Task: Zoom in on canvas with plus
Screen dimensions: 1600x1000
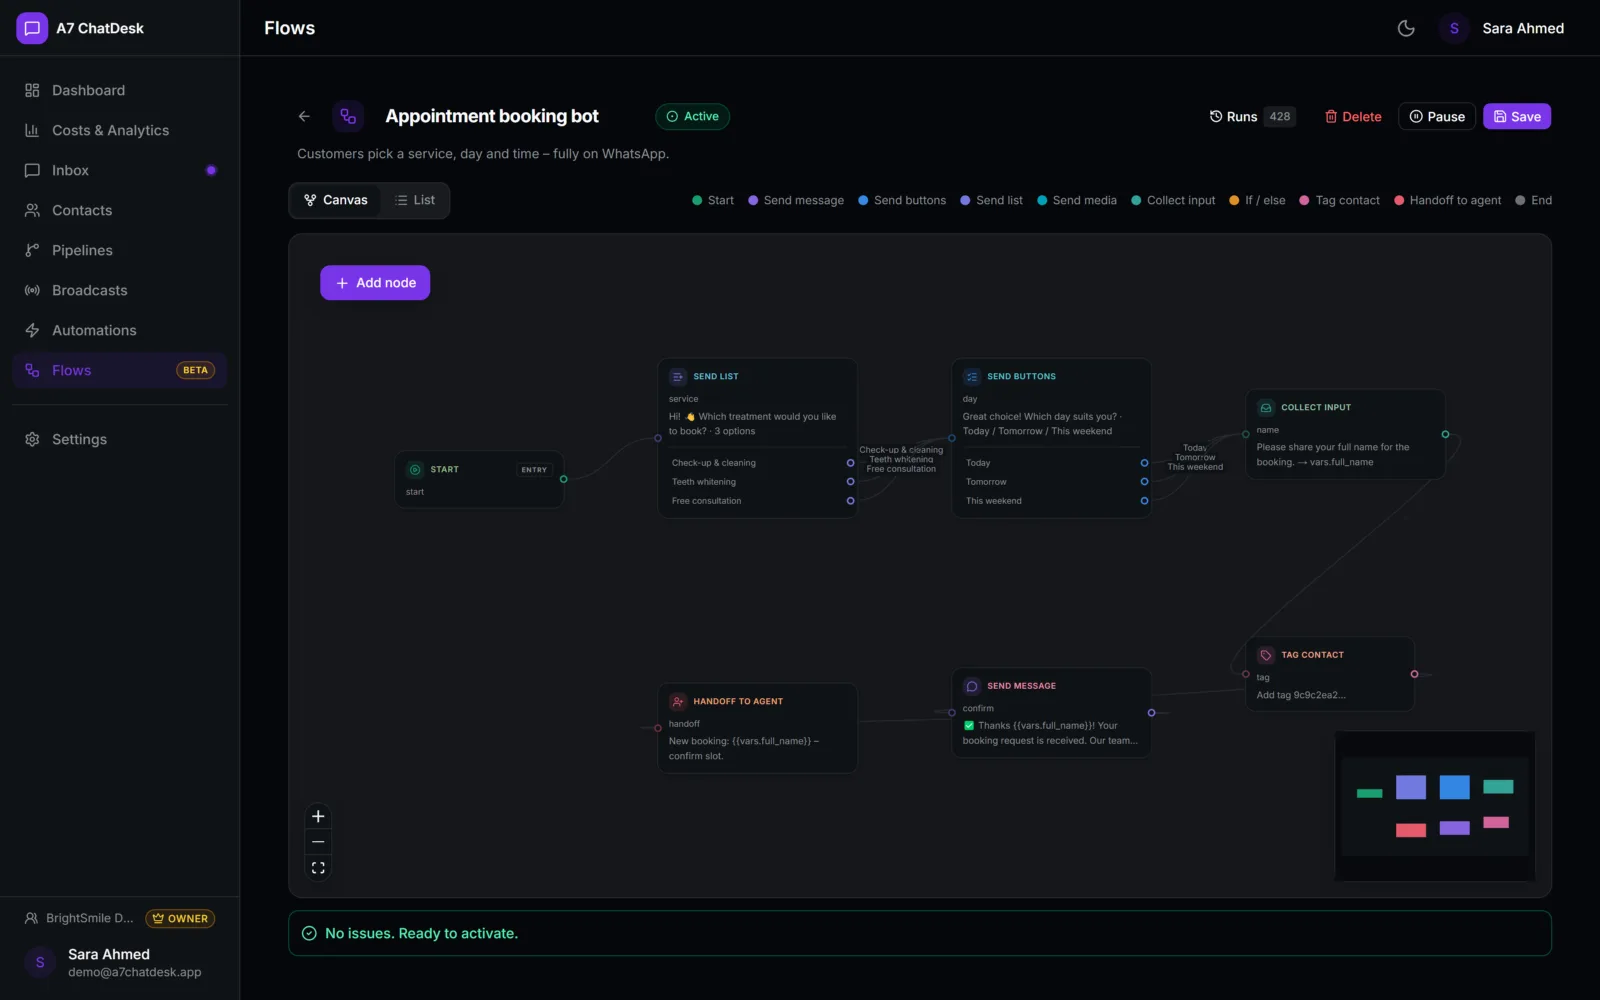Action: click(x=318, y=816)
